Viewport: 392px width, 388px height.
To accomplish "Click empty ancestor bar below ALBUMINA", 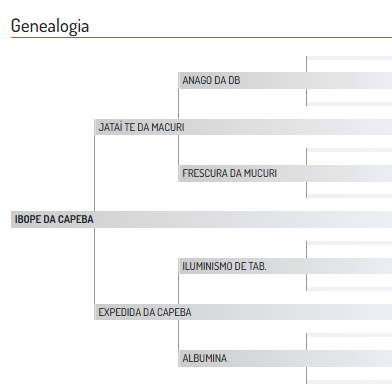I will pyautogui.click(x=349, y=382).
